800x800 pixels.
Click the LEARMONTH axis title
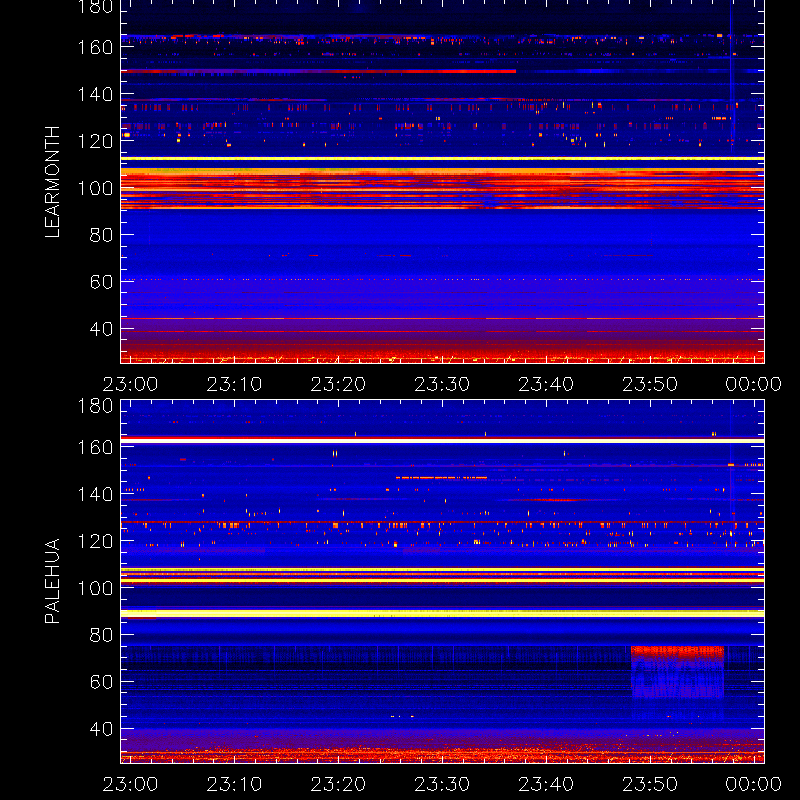click(x=53, y=182)
